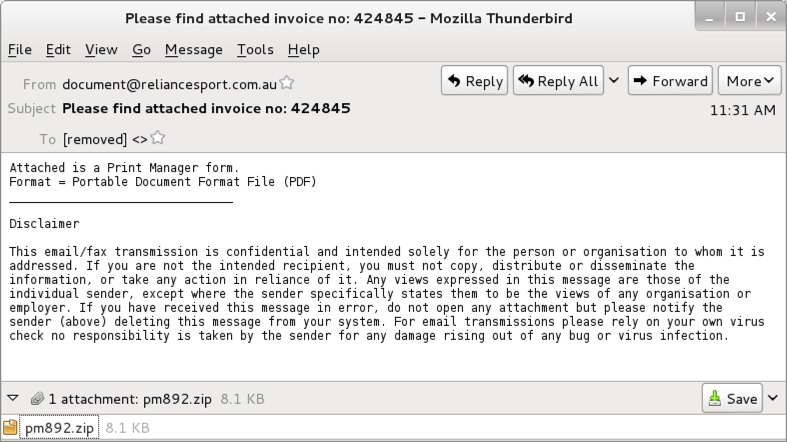Viewport: 787px width, 442px height.
Task: Open the Save attachment dropdown arrow
Action: [773, 398]
